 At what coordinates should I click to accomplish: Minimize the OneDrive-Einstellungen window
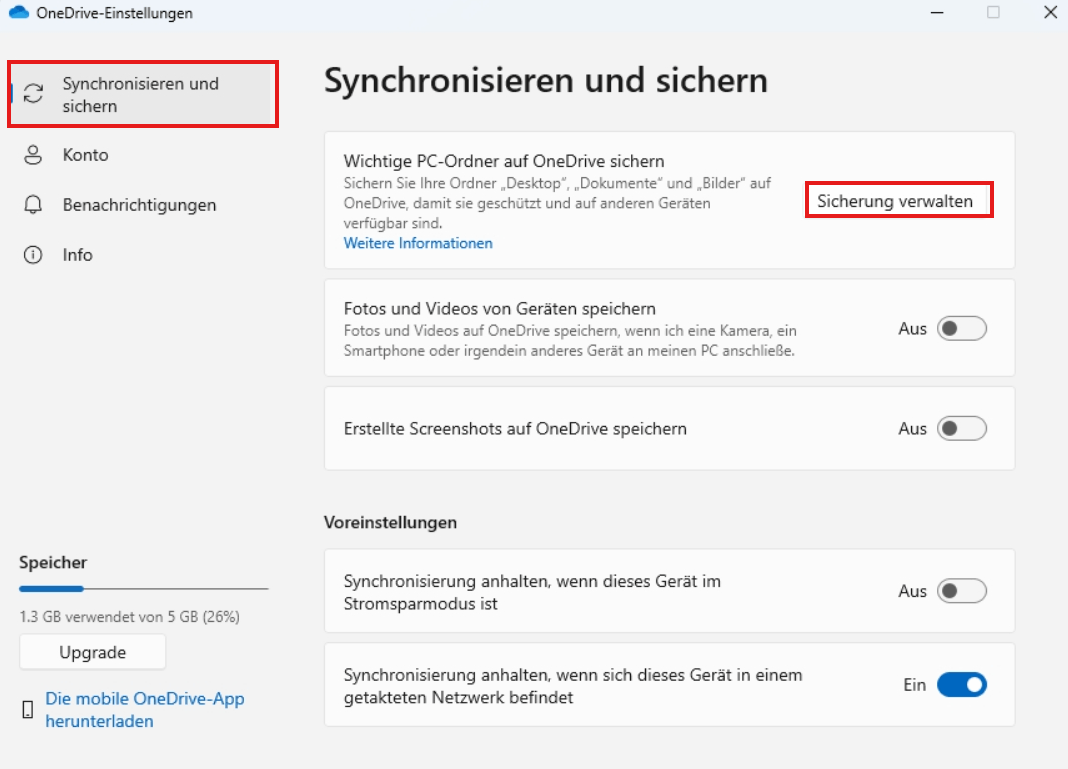(937, 12)
